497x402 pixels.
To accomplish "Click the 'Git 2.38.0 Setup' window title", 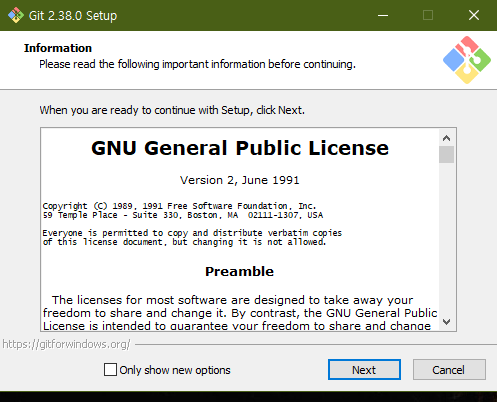I will (73, 16).
